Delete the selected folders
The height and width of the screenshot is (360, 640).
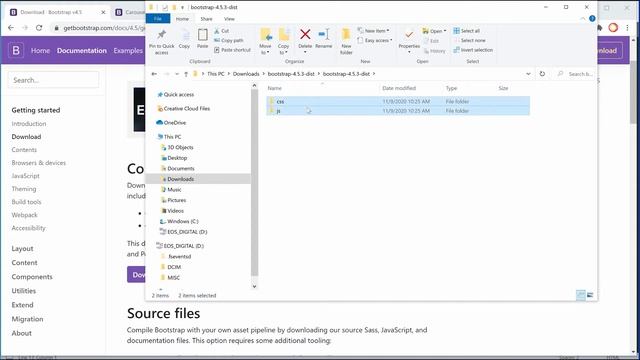pos(305,41)
